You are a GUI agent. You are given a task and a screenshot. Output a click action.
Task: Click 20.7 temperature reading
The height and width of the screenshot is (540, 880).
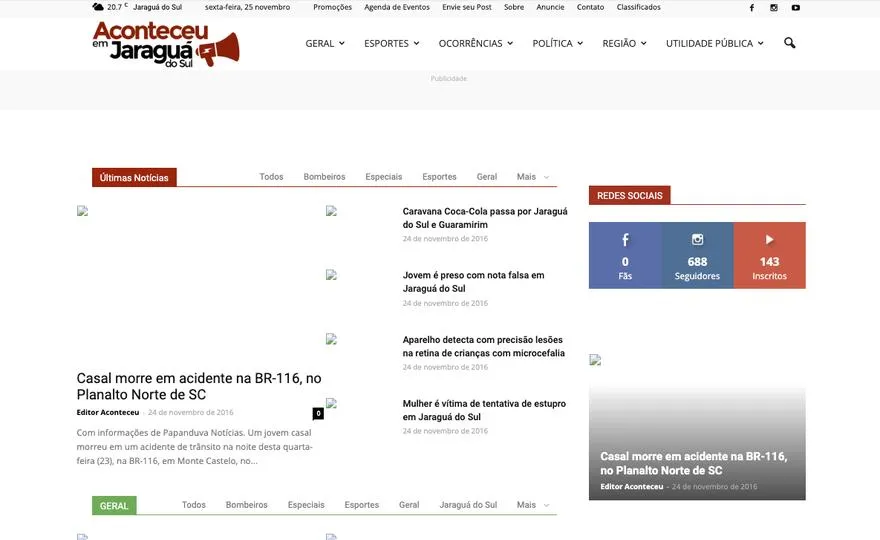click(117, 7)
